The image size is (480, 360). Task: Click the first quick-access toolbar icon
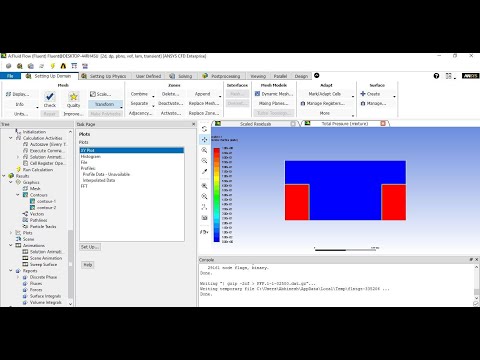tap(9, 66)
